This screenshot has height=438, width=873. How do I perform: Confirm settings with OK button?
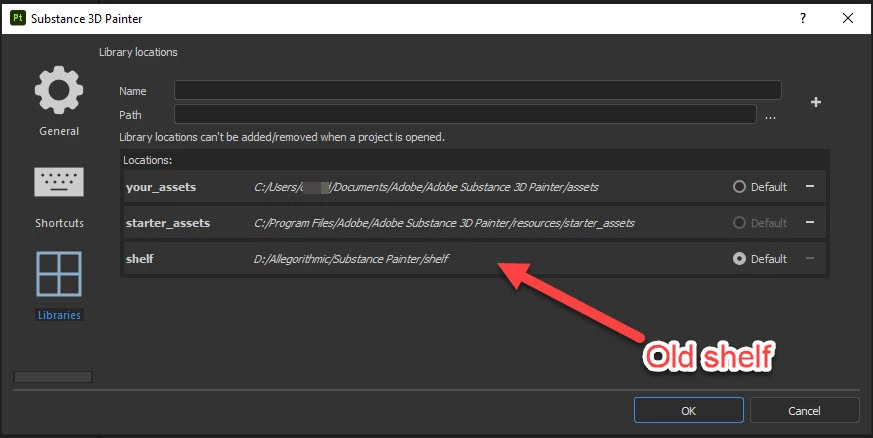click(x=689, y=411)
